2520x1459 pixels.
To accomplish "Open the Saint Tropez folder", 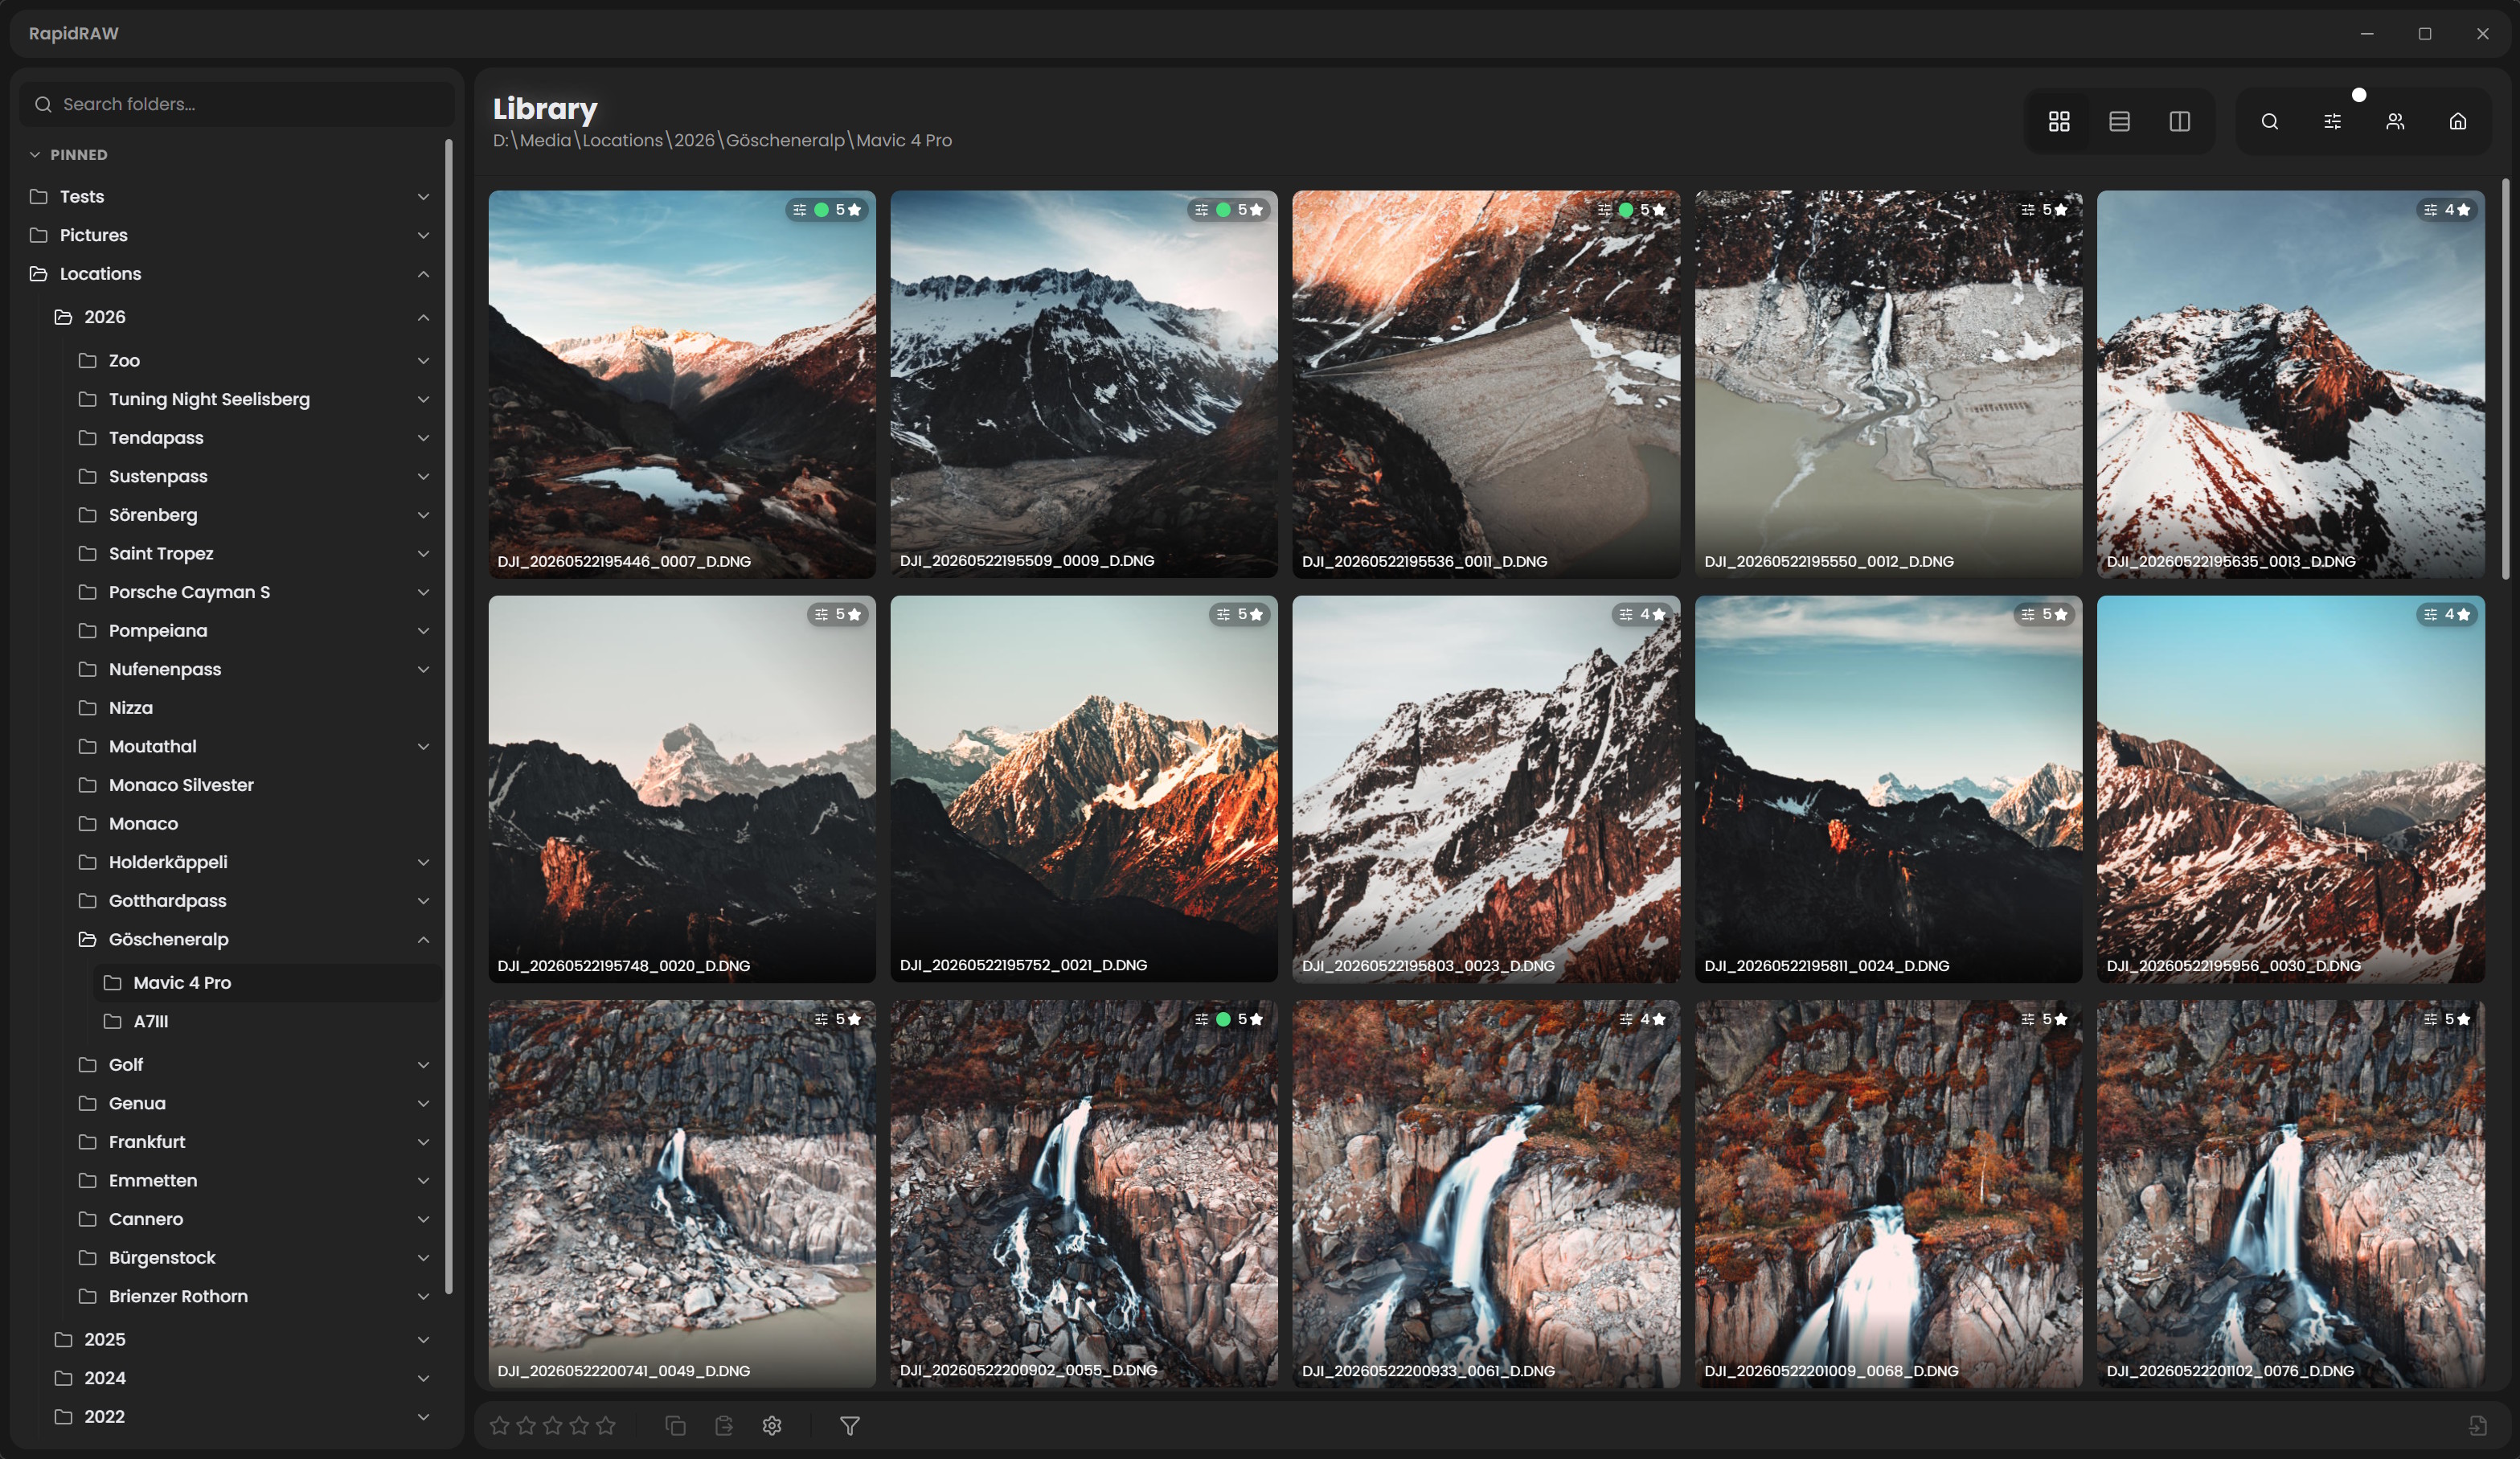I will point(161,554).
